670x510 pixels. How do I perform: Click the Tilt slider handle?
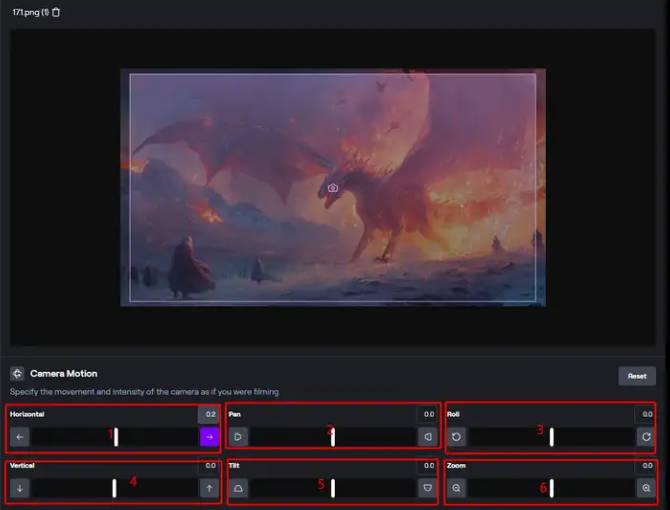point(333,488)
